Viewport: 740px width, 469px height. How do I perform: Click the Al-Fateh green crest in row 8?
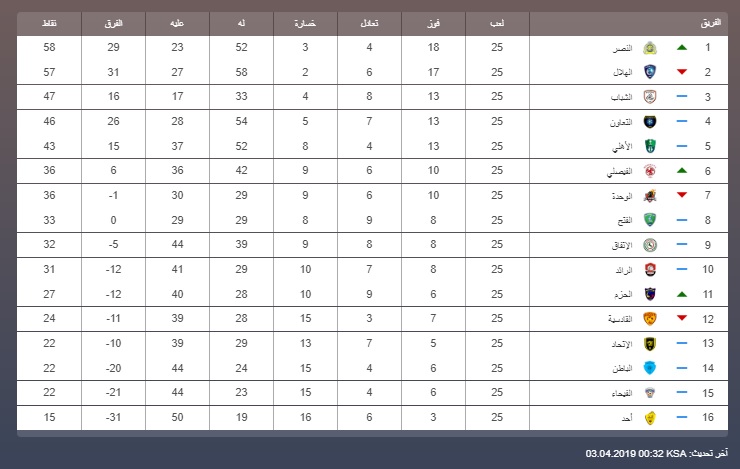click(650, 220)
